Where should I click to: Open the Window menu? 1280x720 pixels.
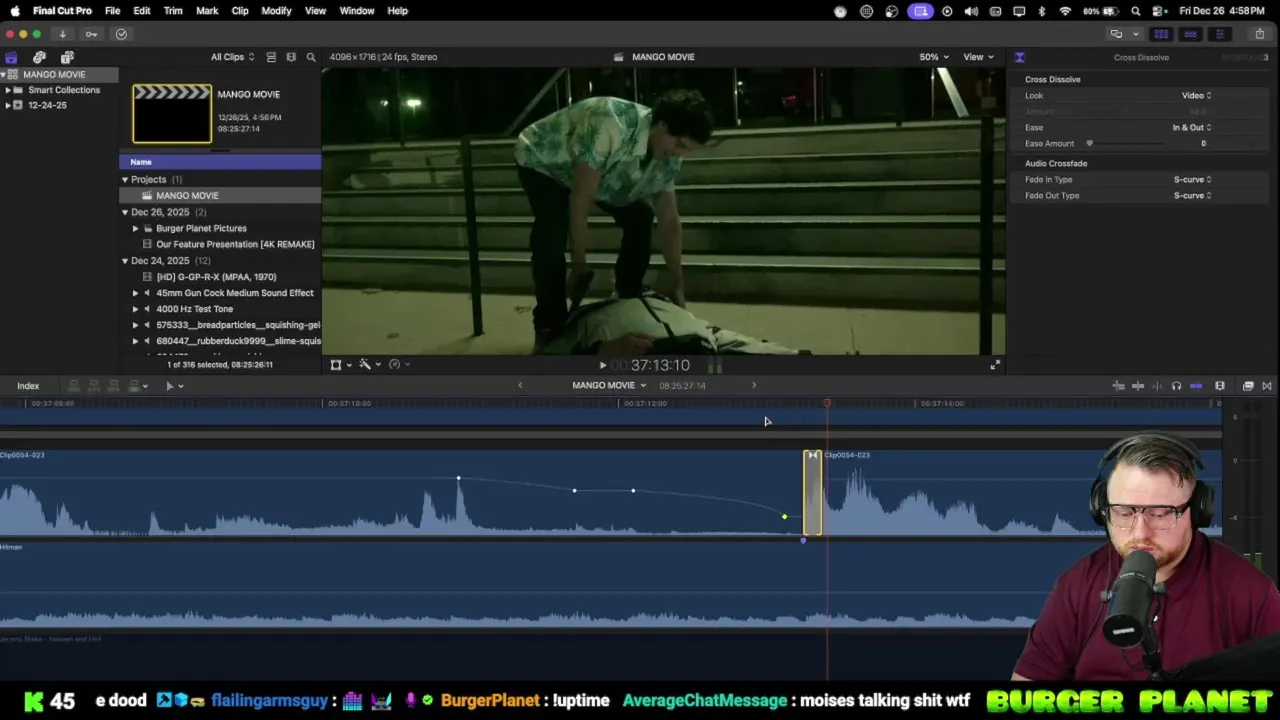[x=357, y=11]
